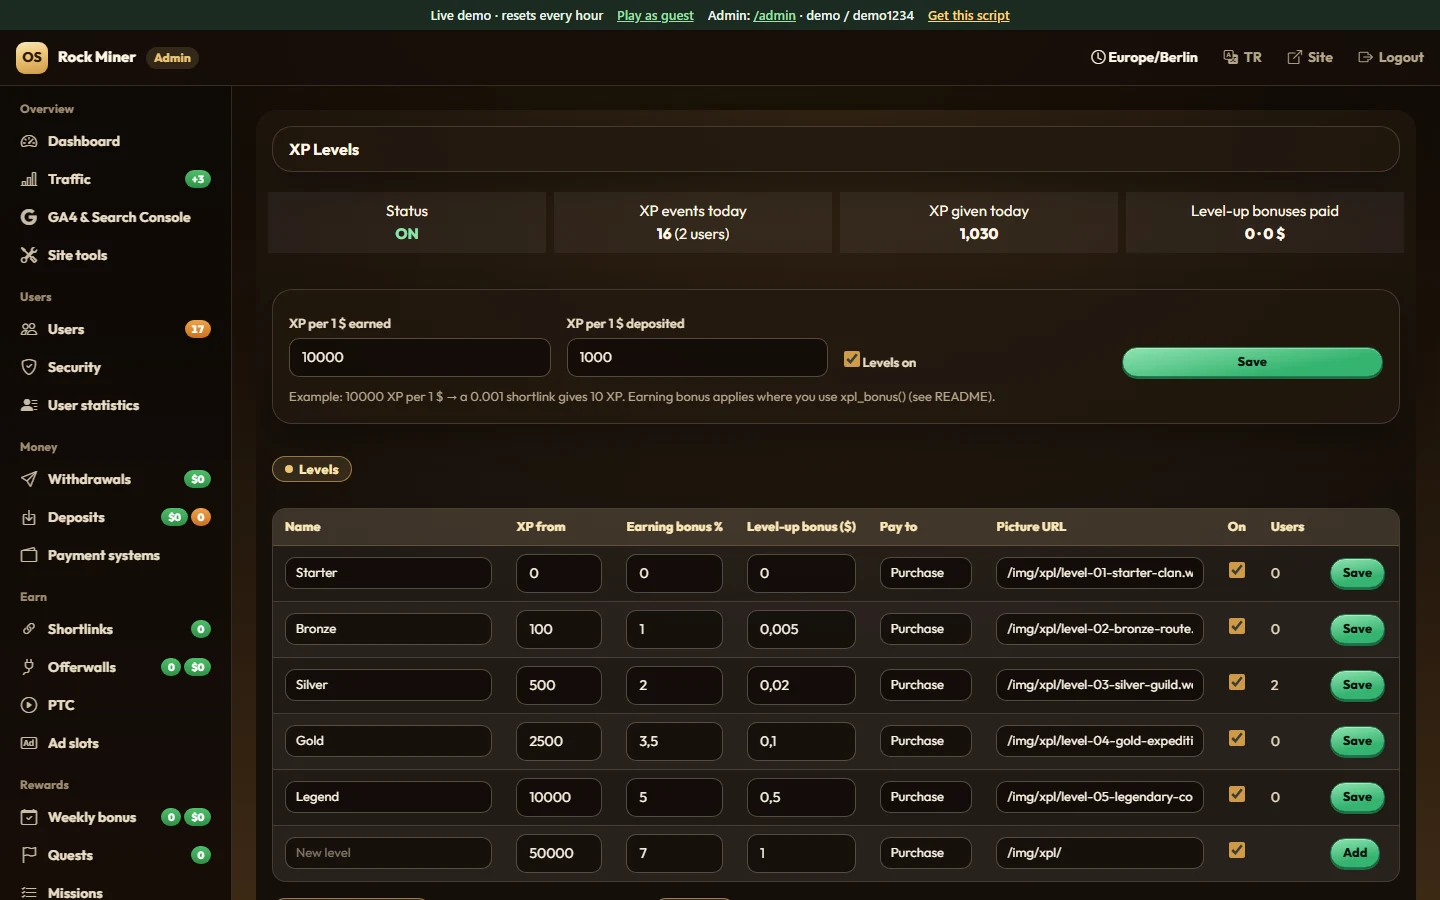This screenshot has width=1440, height=900.
Task: Click the PTC play-circle icon
Action: (29, 705)
